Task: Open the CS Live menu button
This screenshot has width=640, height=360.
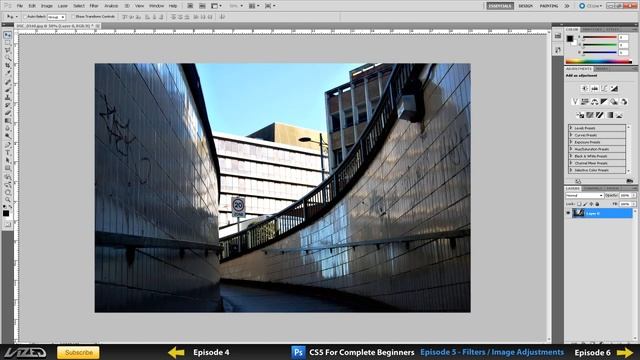Action: click(x=591, y=6)
